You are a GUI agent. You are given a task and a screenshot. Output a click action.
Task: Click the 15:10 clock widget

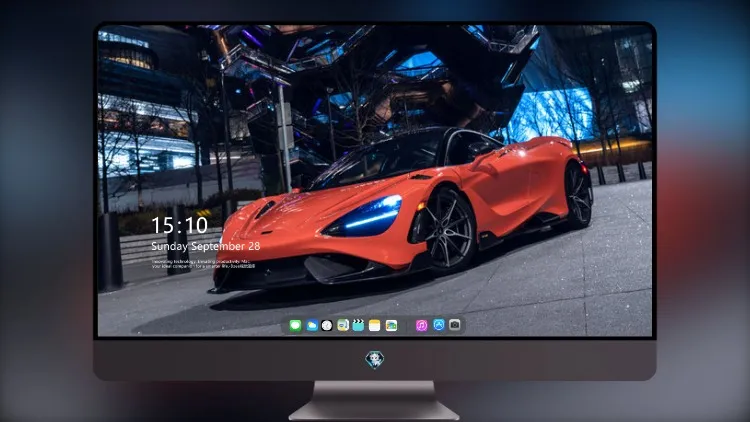[179, 225]
